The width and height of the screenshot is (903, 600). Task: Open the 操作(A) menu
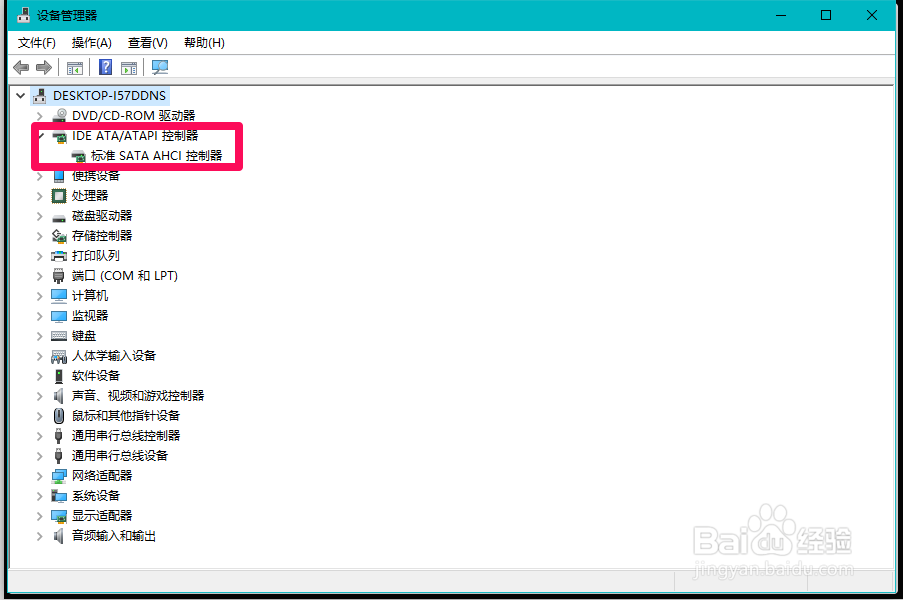click(92, 43)
